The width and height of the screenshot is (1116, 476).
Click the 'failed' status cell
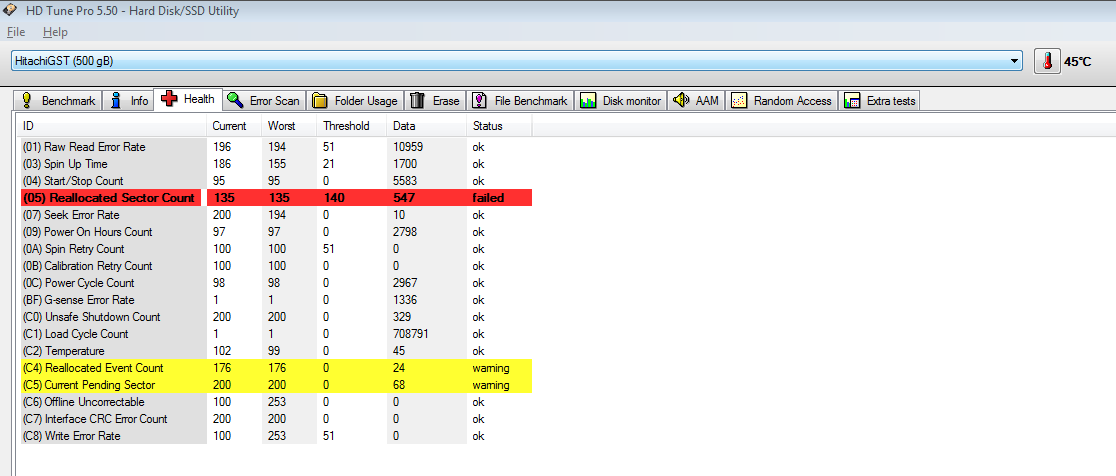[488, 198]
